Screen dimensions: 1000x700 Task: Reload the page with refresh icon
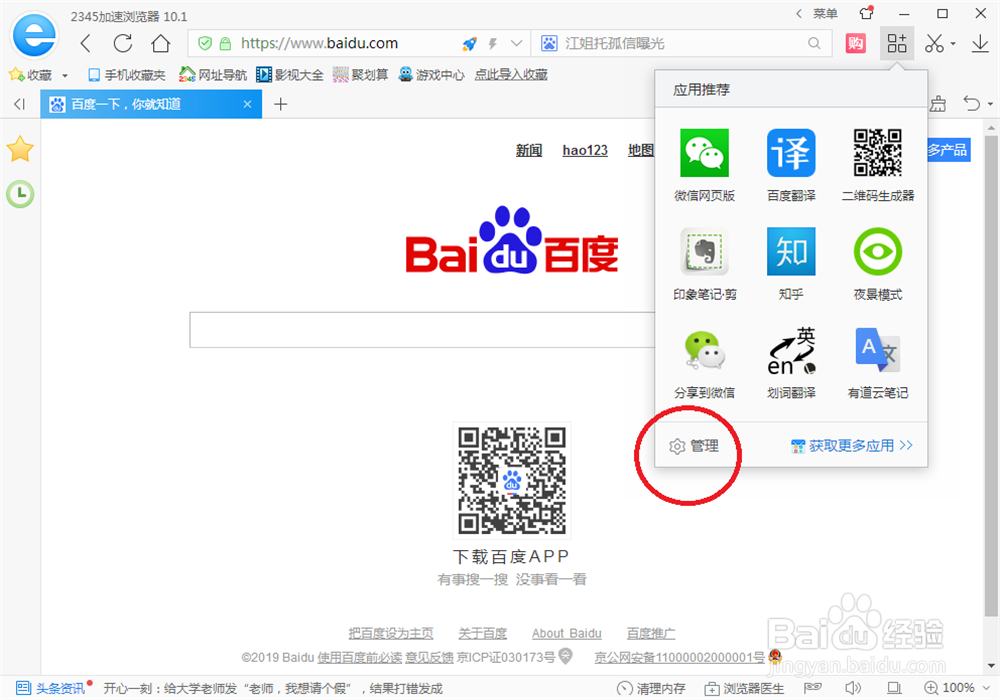click(x=123, y=43)
